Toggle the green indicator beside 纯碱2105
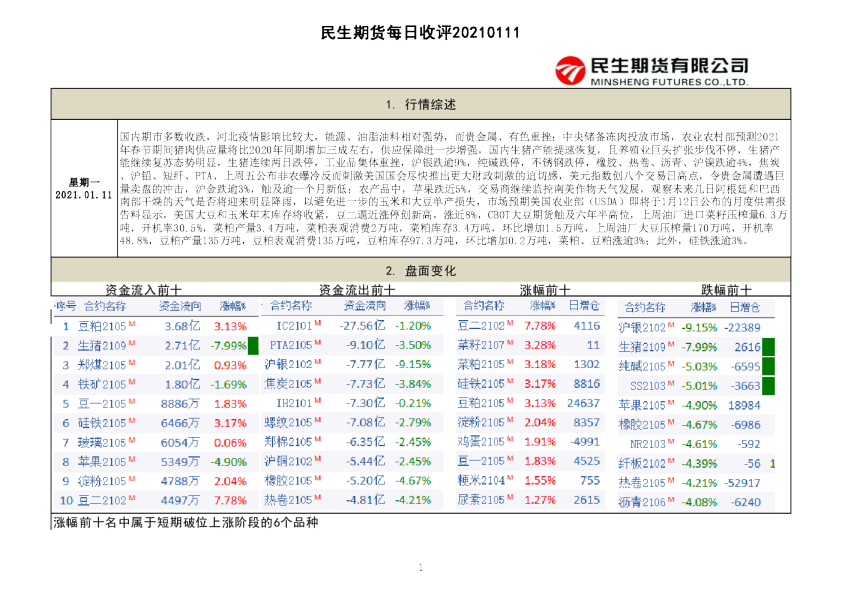Screen dimensions: 842x595 tap(769, 364)
